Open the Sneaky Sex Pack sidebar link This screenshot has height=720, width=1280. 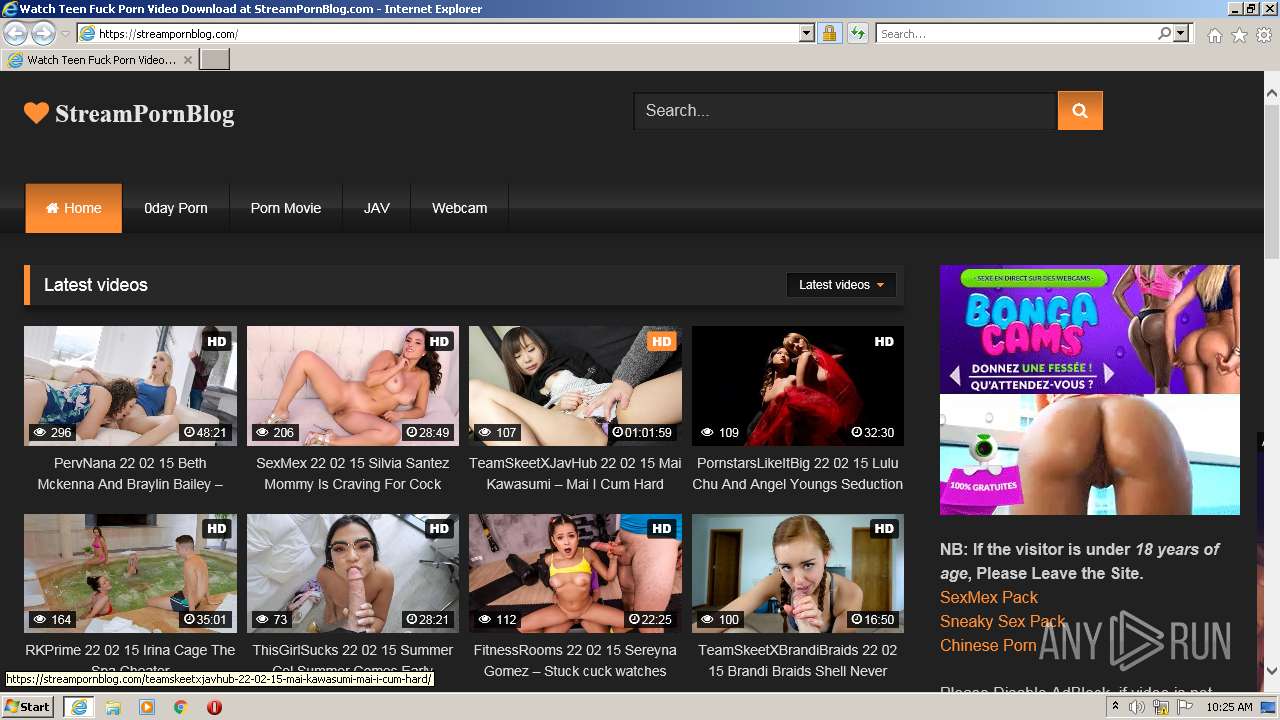(1003, 621)
